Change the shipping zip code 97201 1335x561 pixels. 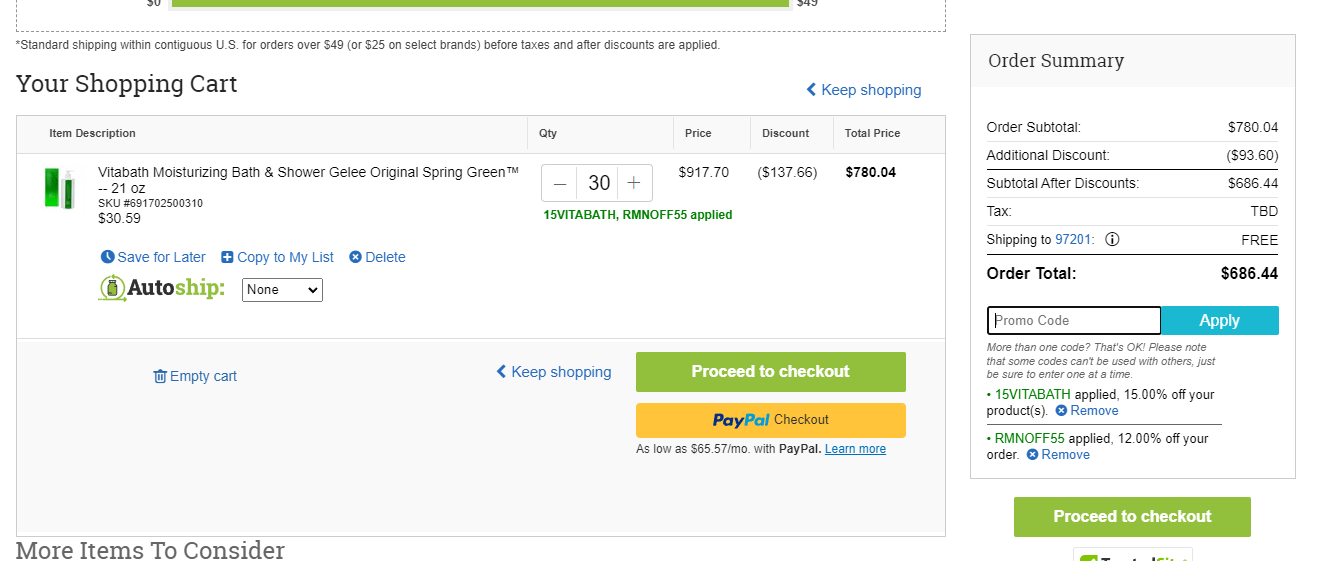pyautogui.click(x=1073, y=240)
